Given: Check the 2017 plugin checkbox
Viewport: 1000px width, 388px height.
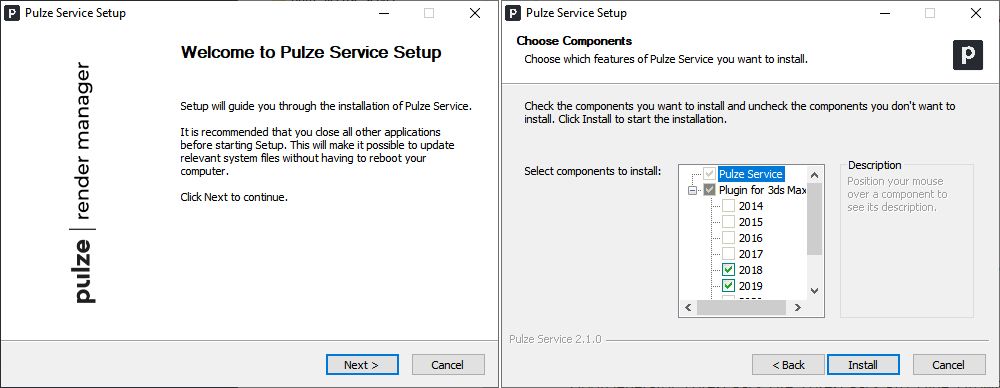Looking at the screenshot, I should (728, 254).
